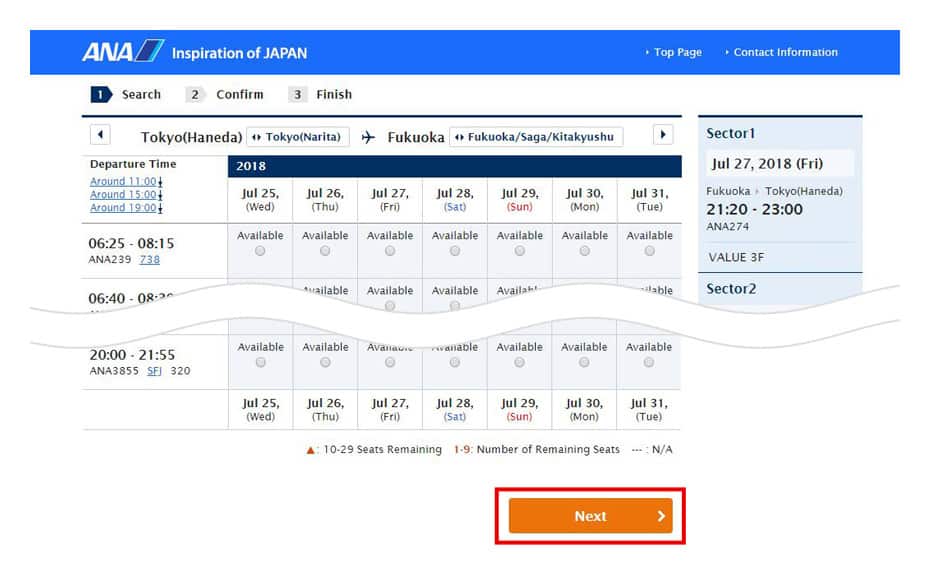Open the 738 aircraft type link
Screen dimensions: 930x575
[149, 260]
